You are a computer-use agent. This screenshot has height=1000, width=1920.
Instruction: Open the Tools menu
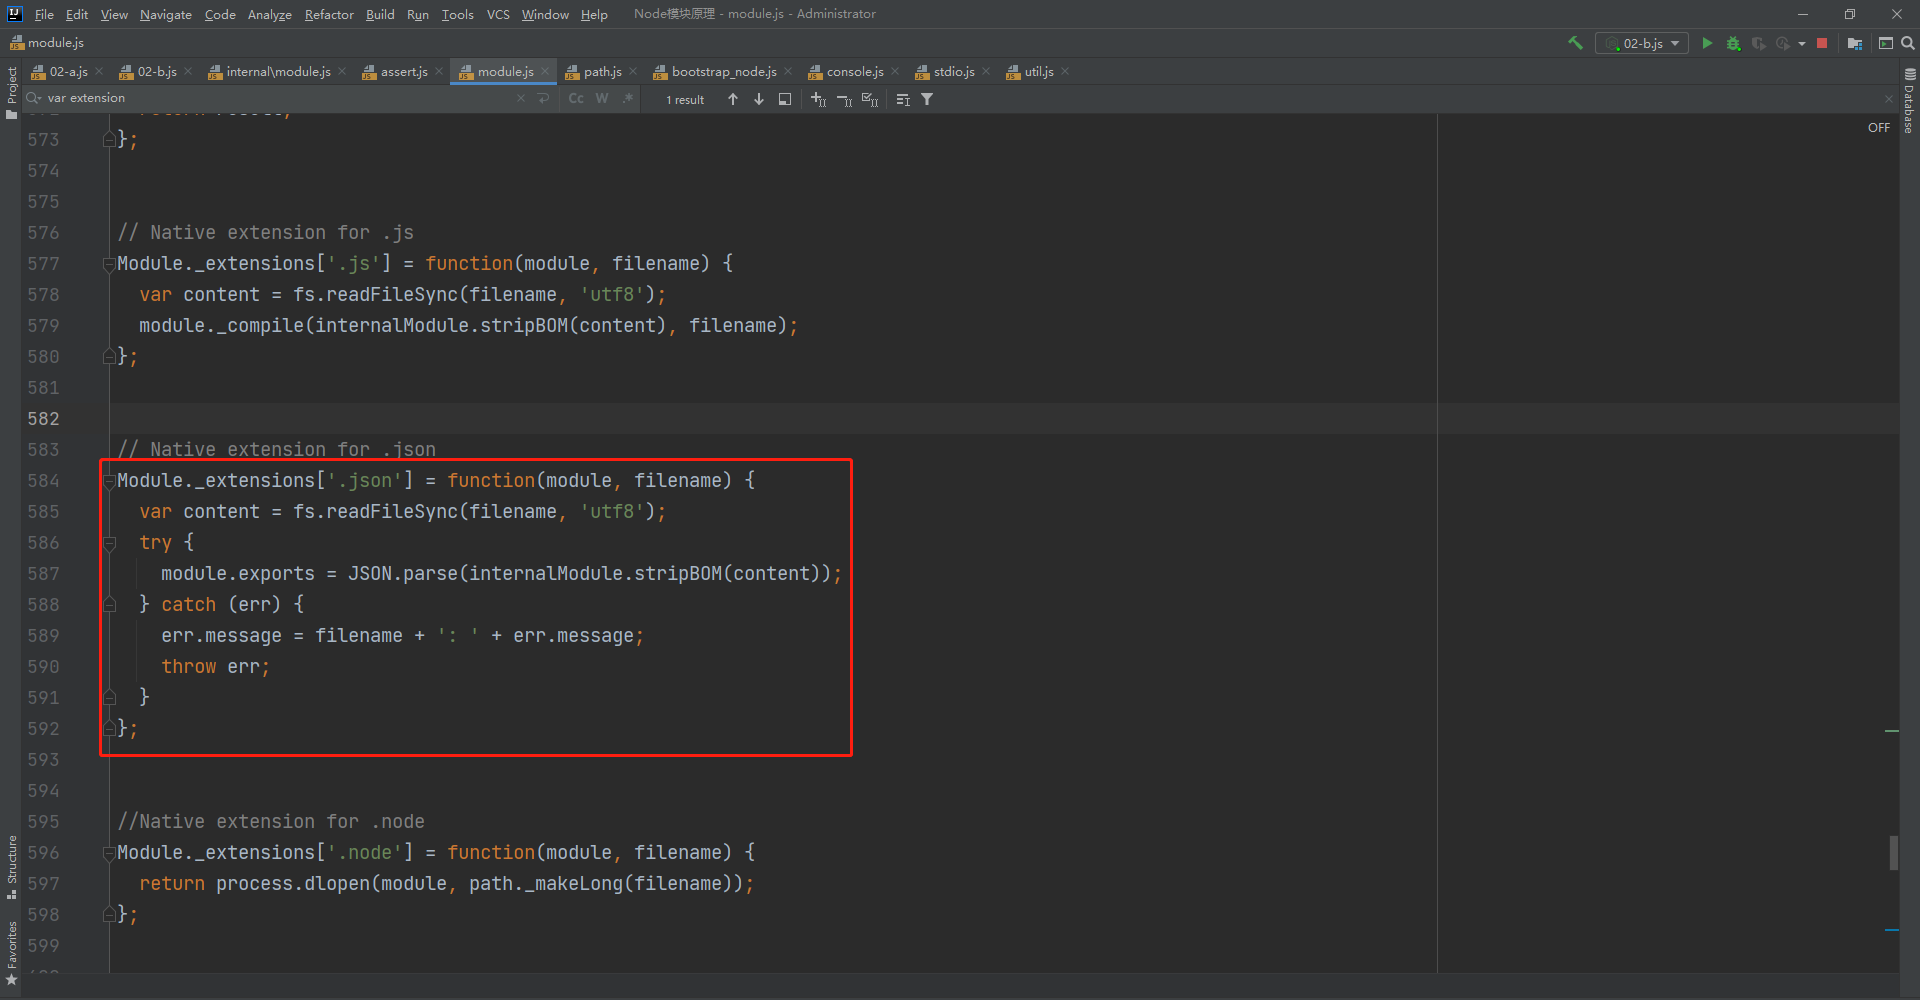pyautogui.click(x=457, y=14)
